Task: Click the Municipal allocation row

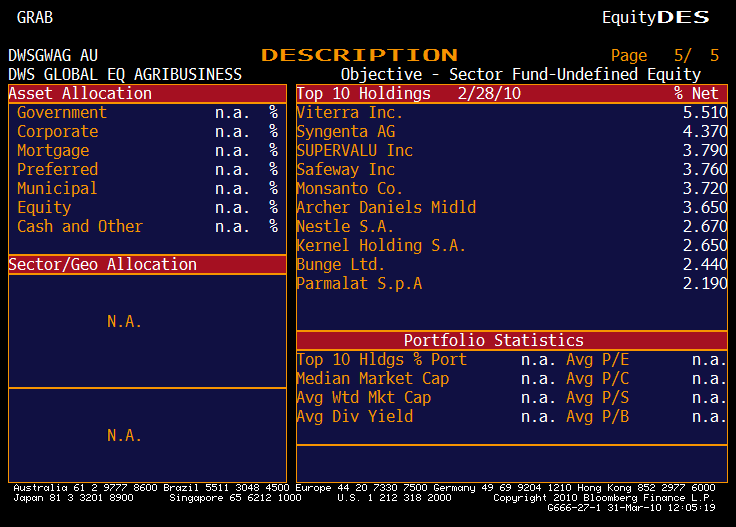Action: (147, 189)
